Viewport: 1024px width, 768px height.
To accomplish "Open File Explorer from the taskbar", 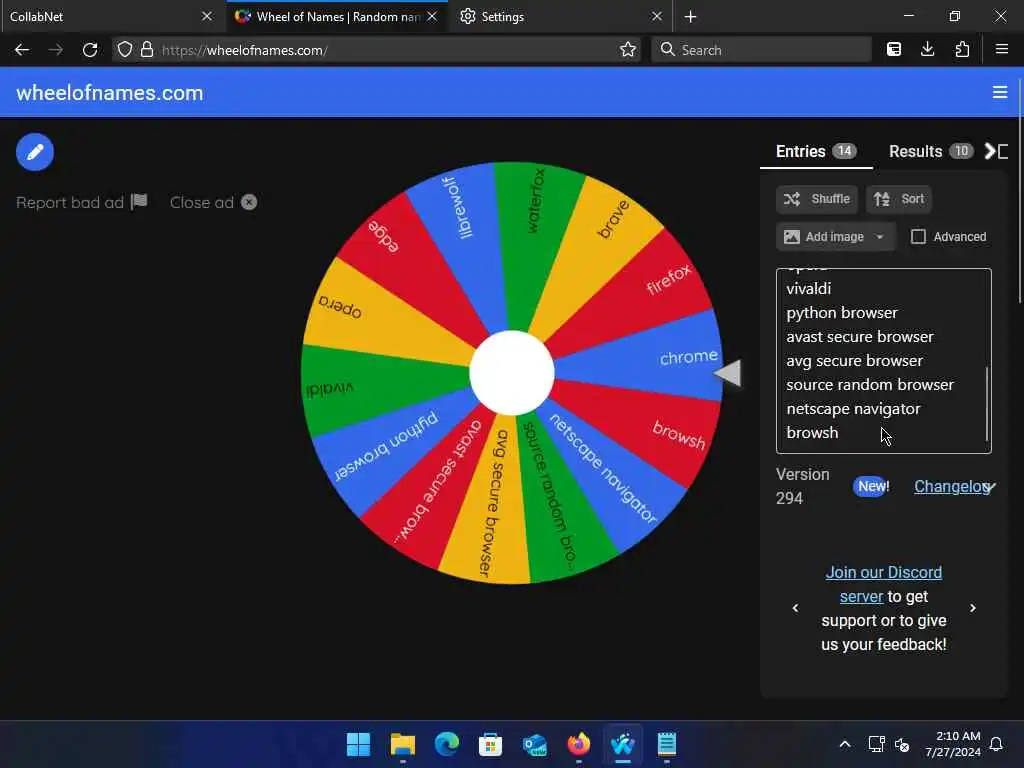I will tap(402, 744).
